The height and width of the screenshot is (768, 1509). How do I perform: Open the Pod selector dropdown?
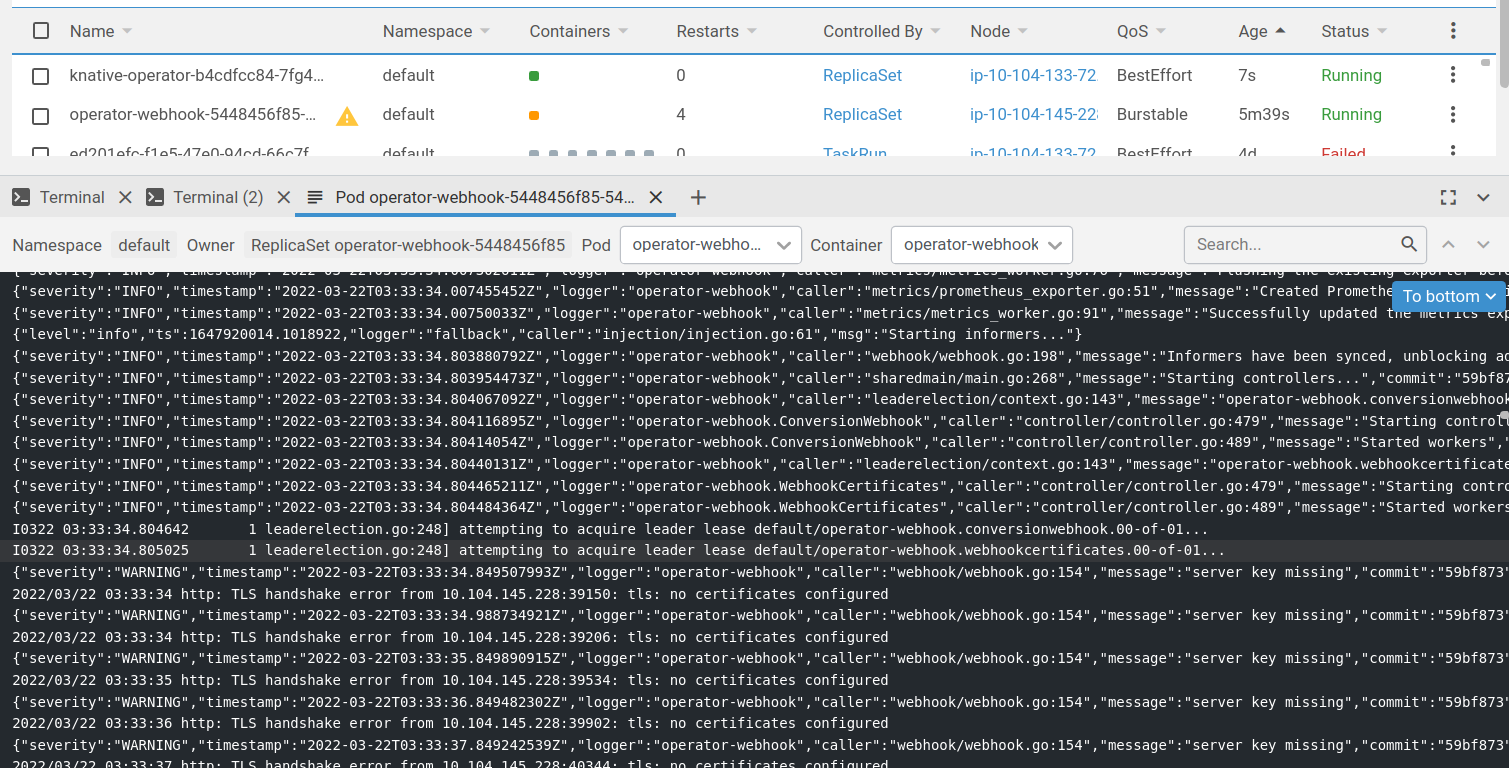(710, 244)
